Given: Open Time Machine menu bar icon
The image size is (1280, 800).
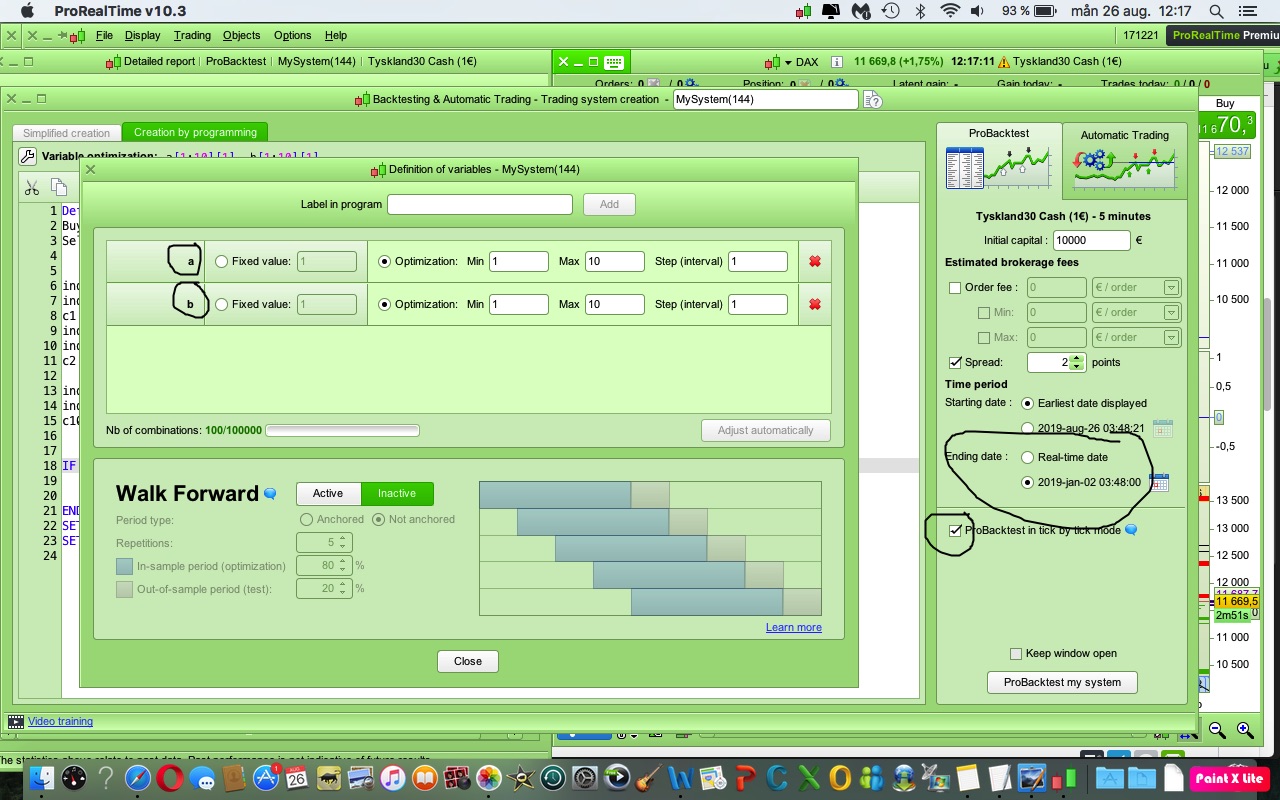Looking at the screenshot, I should 890,11.
